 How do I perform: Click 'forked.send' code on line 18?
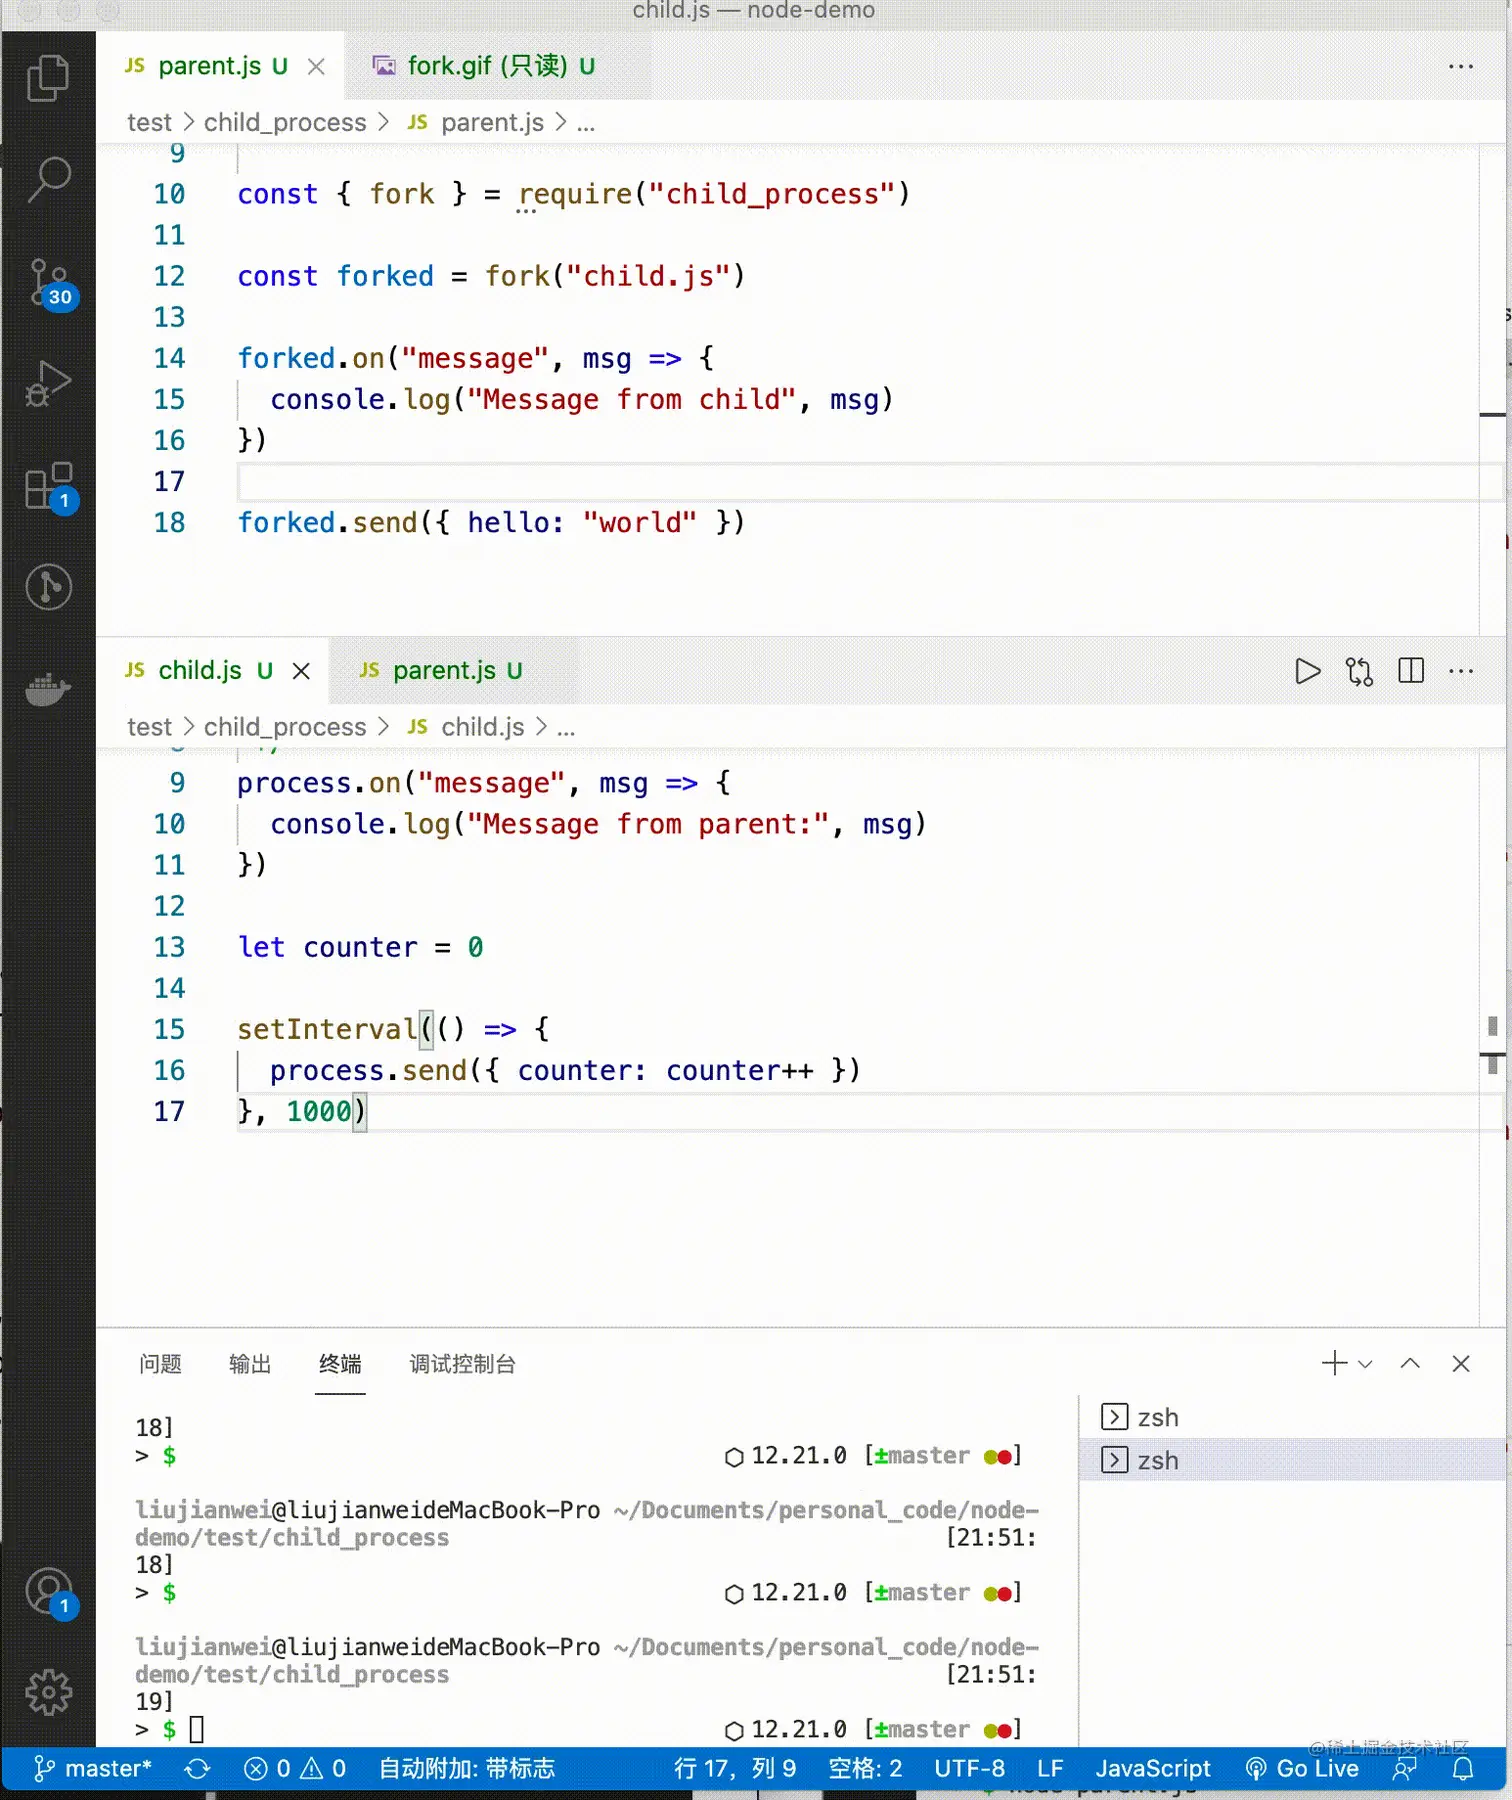click(327, 522)
